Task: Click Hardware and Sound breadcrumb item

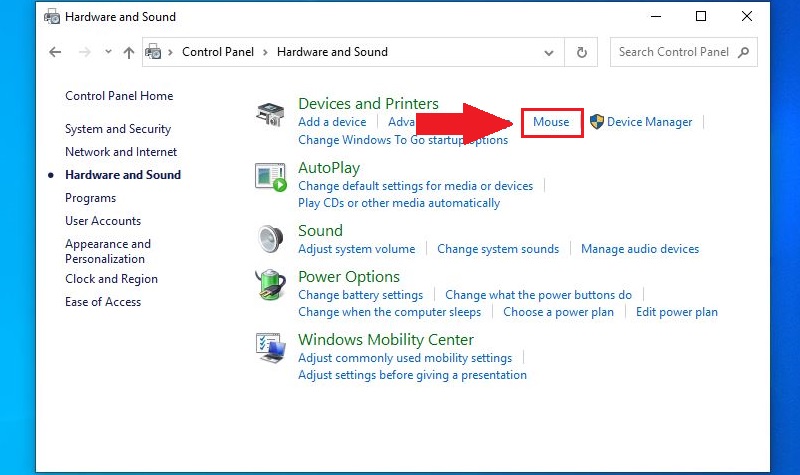Action: click(332, 52)
